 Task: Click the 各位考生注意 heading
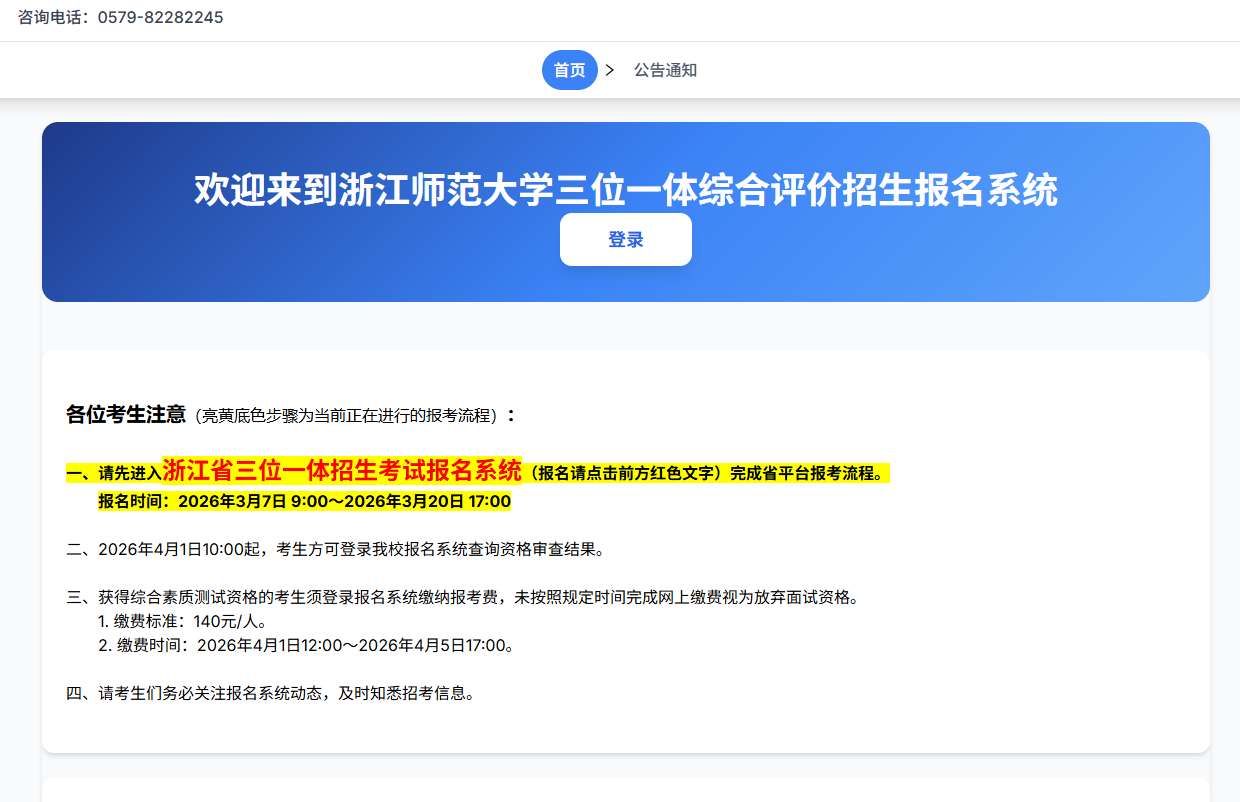click(126, 415)
